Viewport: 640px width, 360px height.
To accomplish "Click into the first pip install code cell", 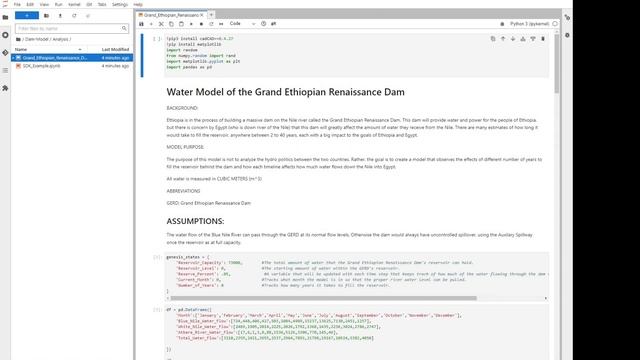I will click(356, 56).
